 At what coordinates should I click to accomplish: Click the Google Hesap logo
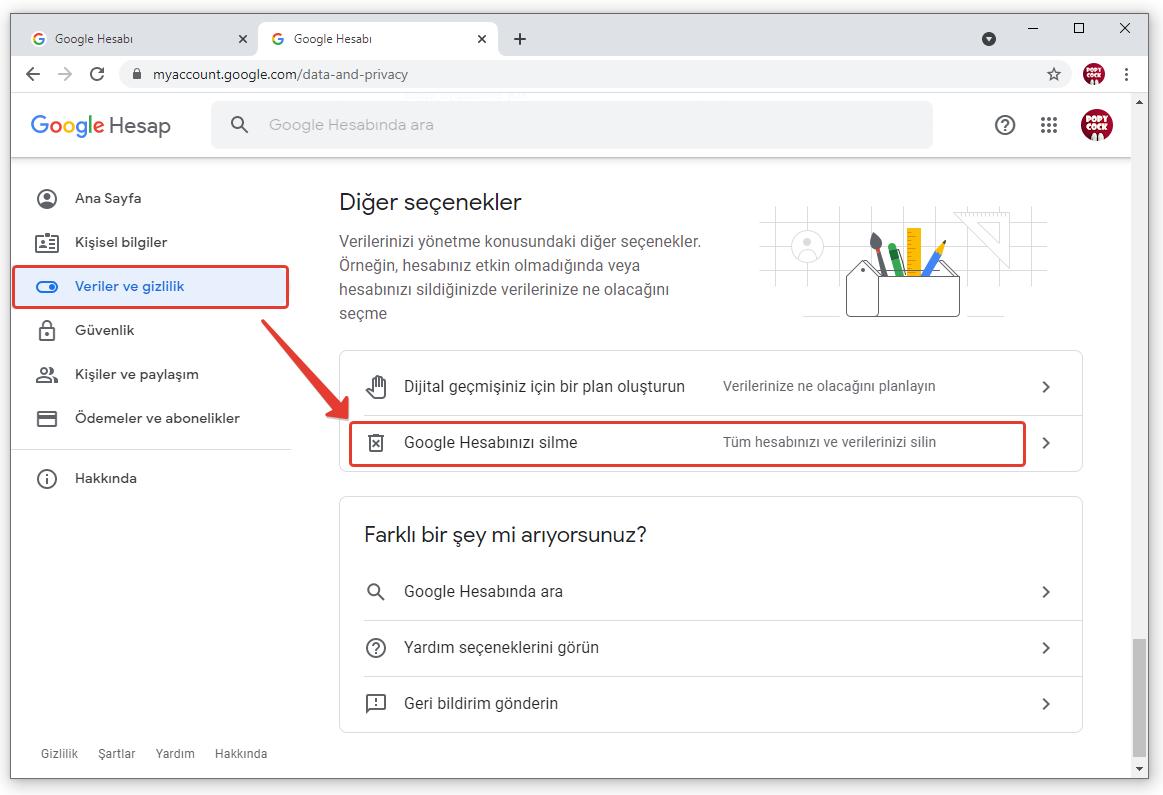[101, 125]
